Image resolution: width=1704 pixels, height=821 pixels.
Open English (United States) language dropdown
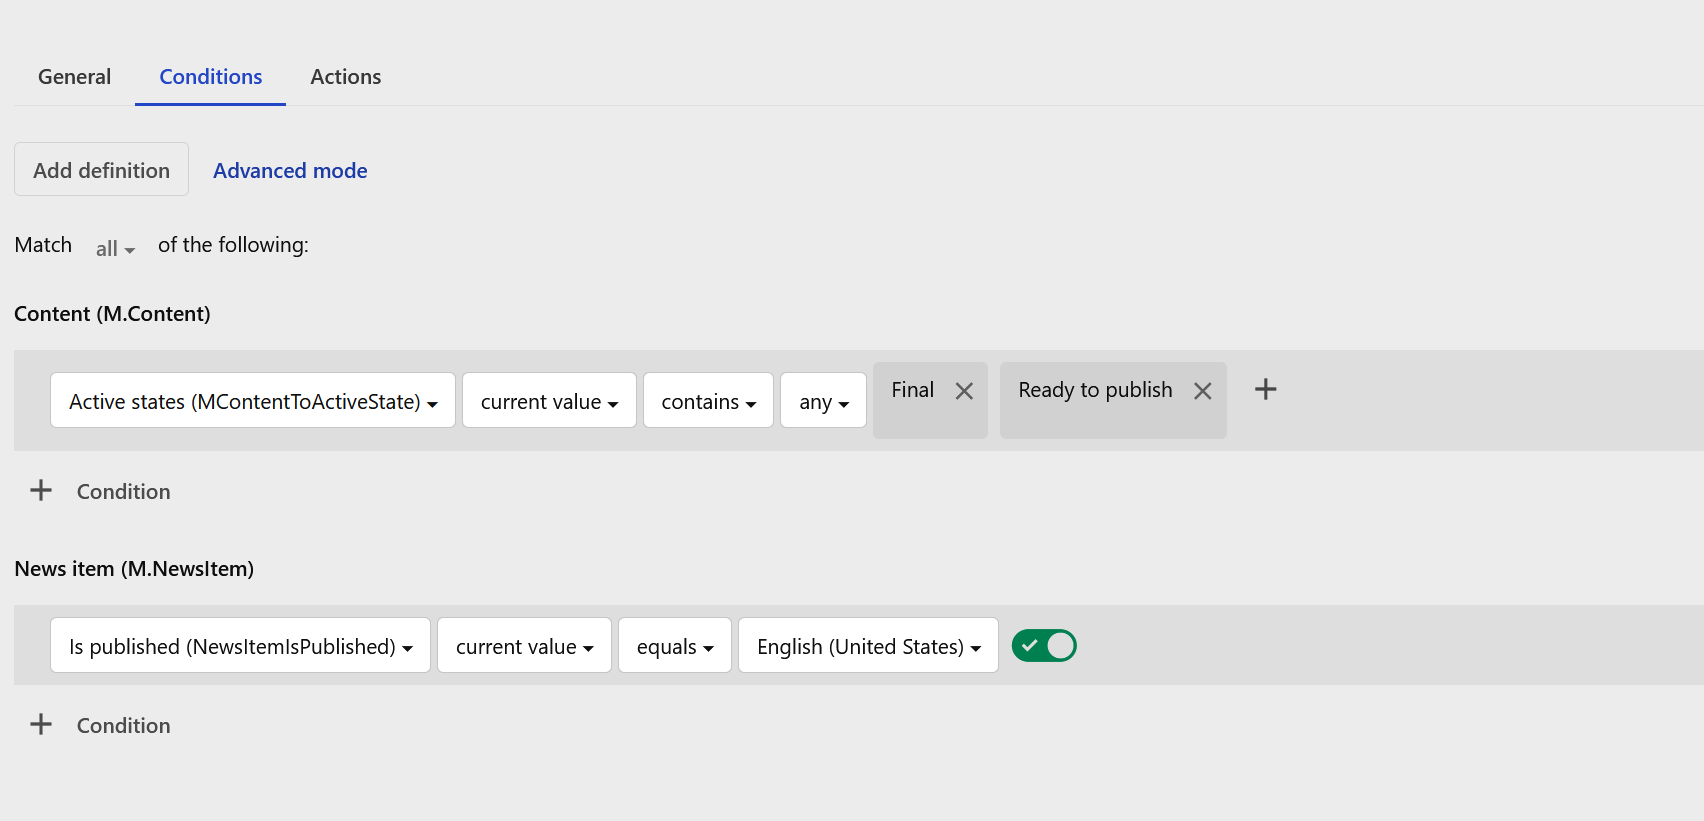coord(868,646)
